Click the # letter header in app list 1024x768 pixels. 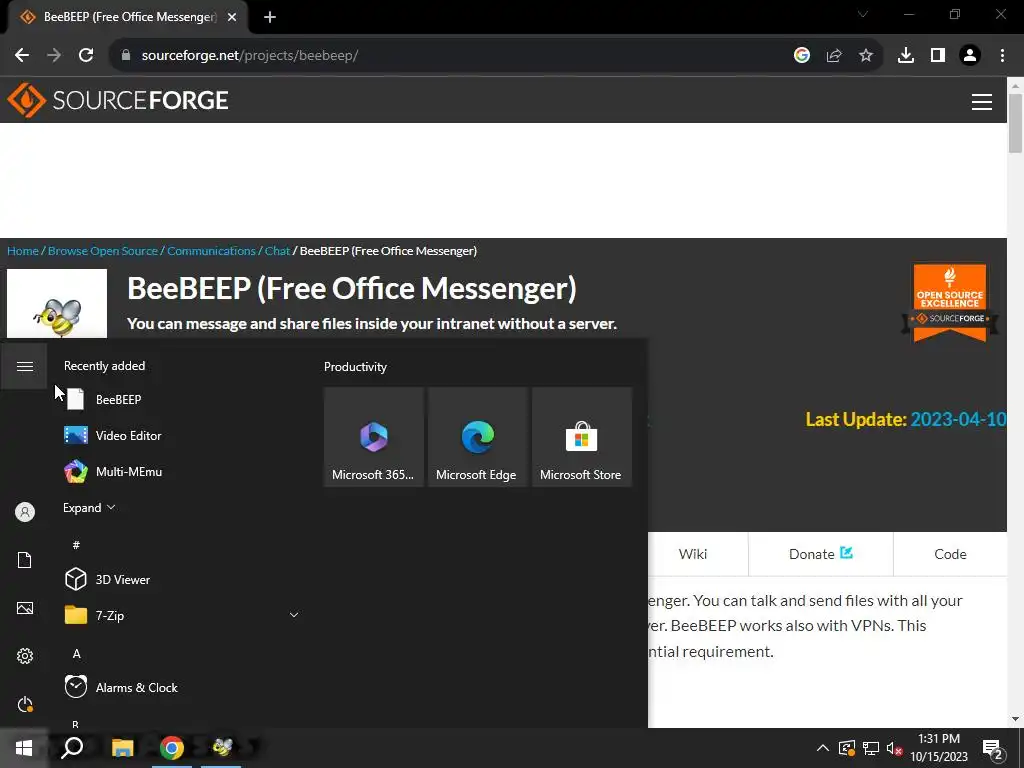76,545
